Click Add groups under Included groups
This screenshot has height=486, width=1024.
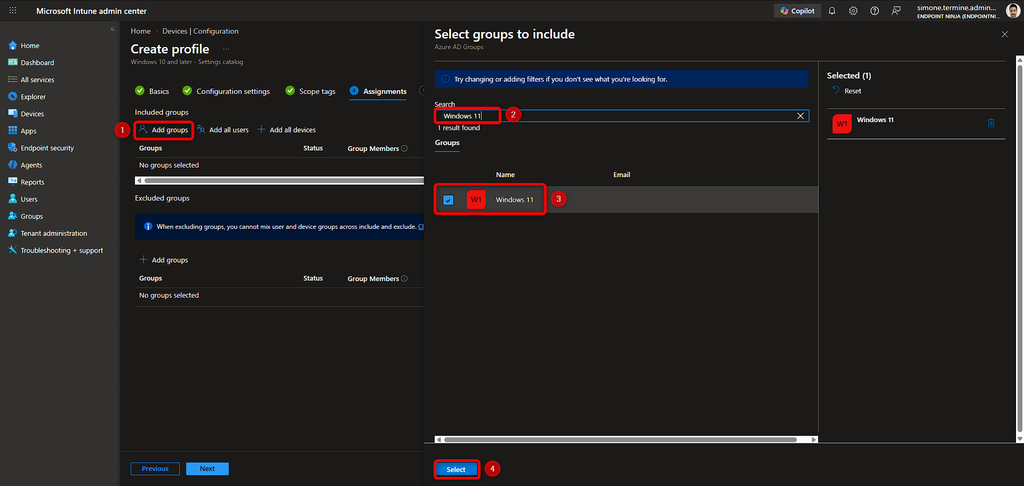pyautogui.click(x=164, y=130)
